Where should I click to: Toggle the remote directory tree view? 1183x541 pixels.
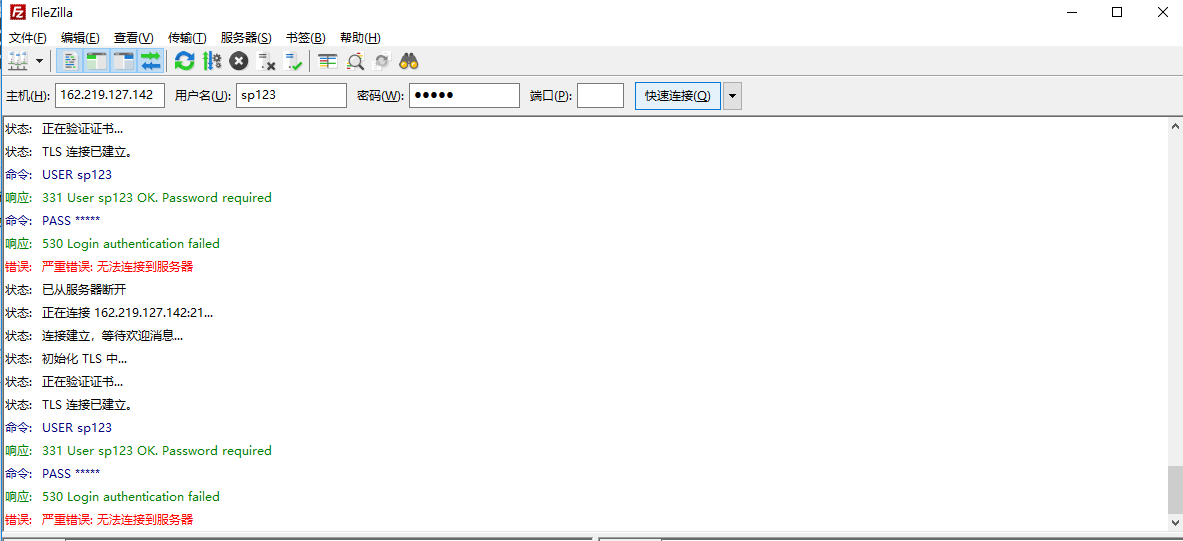tap(124, 62)
